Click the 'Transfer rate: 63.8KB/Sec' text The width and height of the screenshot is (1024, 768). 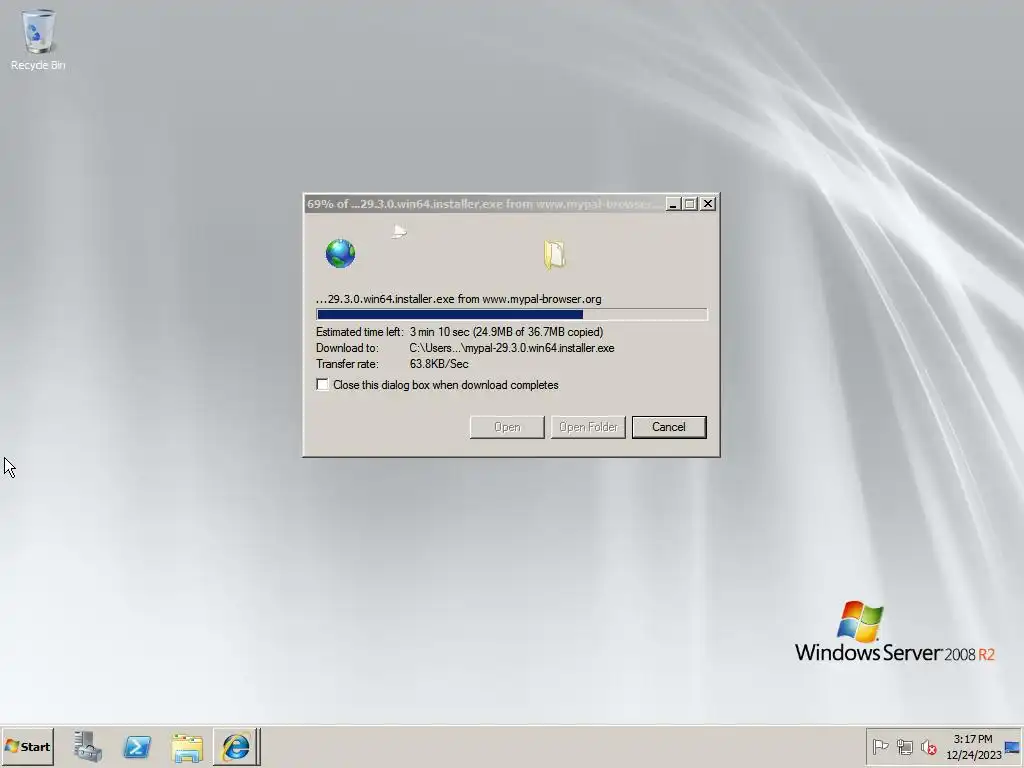(x=392, y=364)
